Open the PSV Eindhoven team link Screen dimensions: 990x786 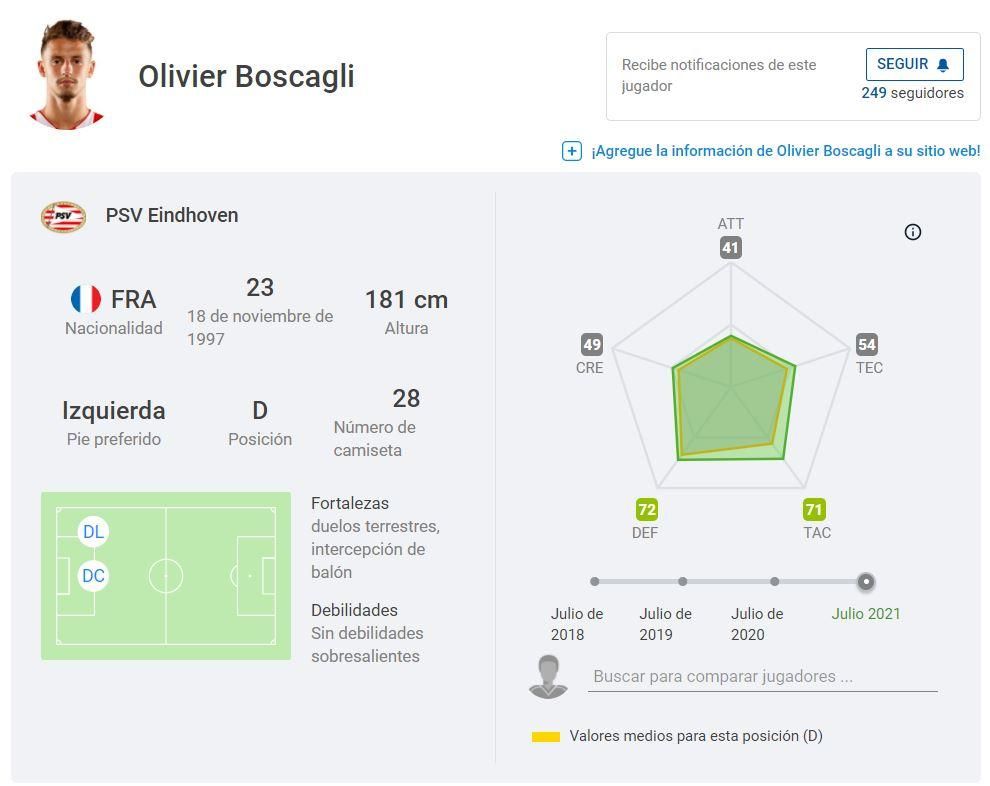click(172, 215)
